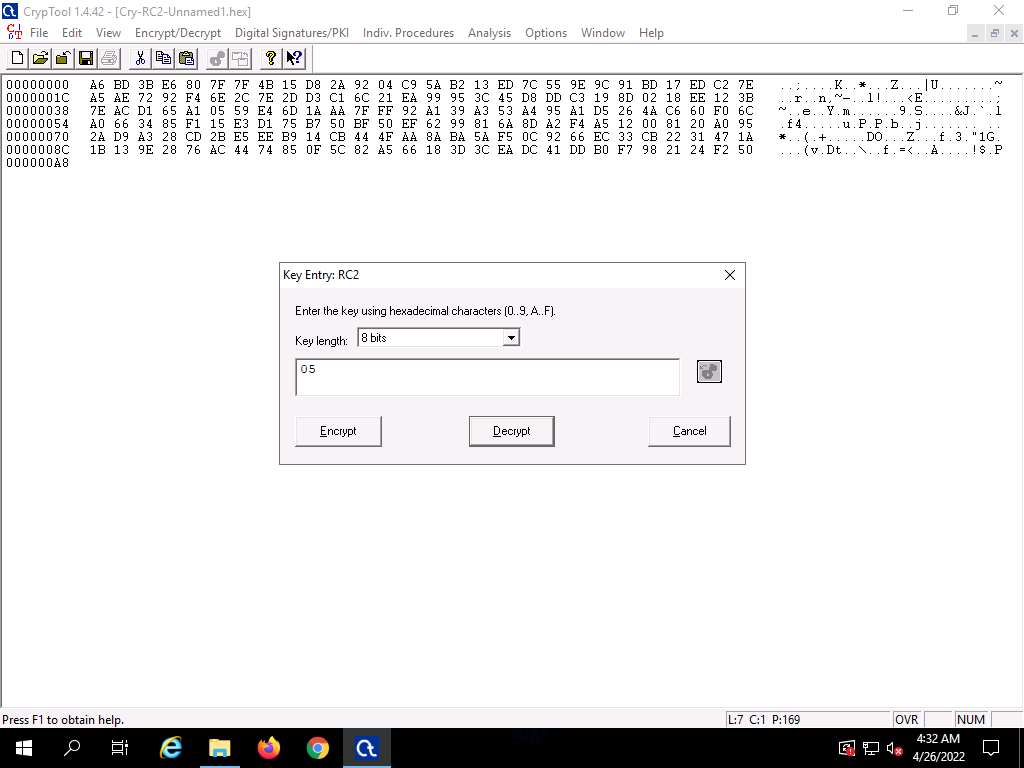Image resolution: width=1024 pixels, height=768 pixels.
Task: Click the Copy toolbar icon
Action: click(x=163, y=58)
